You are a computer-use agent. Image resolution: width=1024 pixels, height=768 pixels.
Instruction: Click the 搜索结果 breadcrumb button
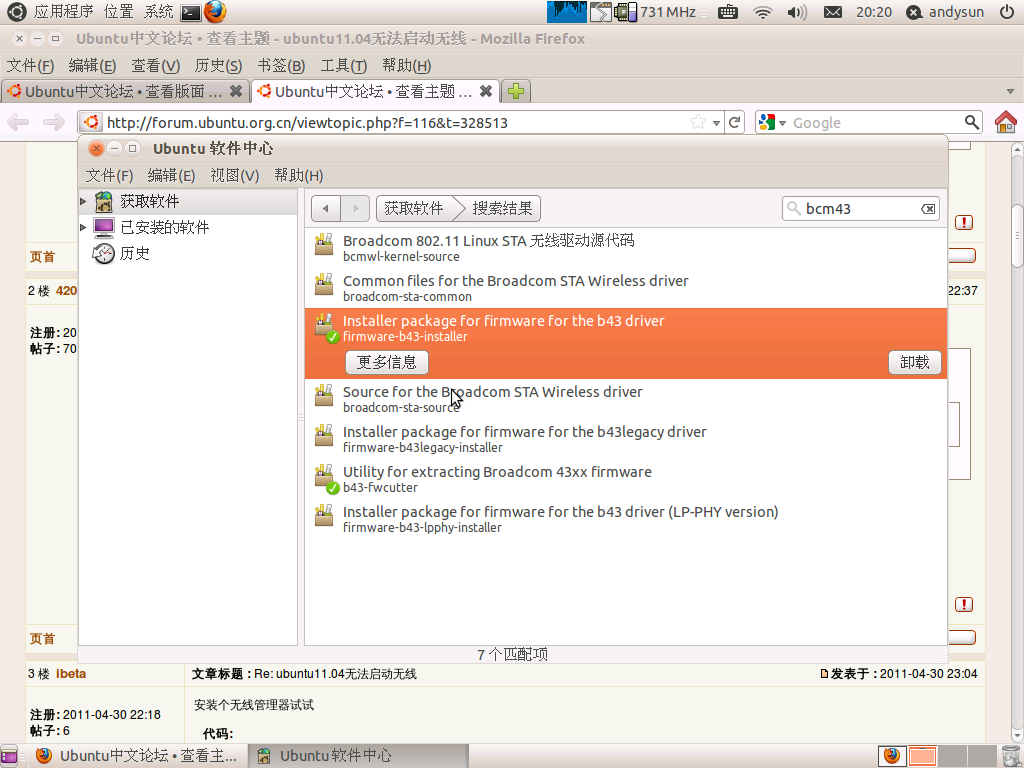point(502,208)
